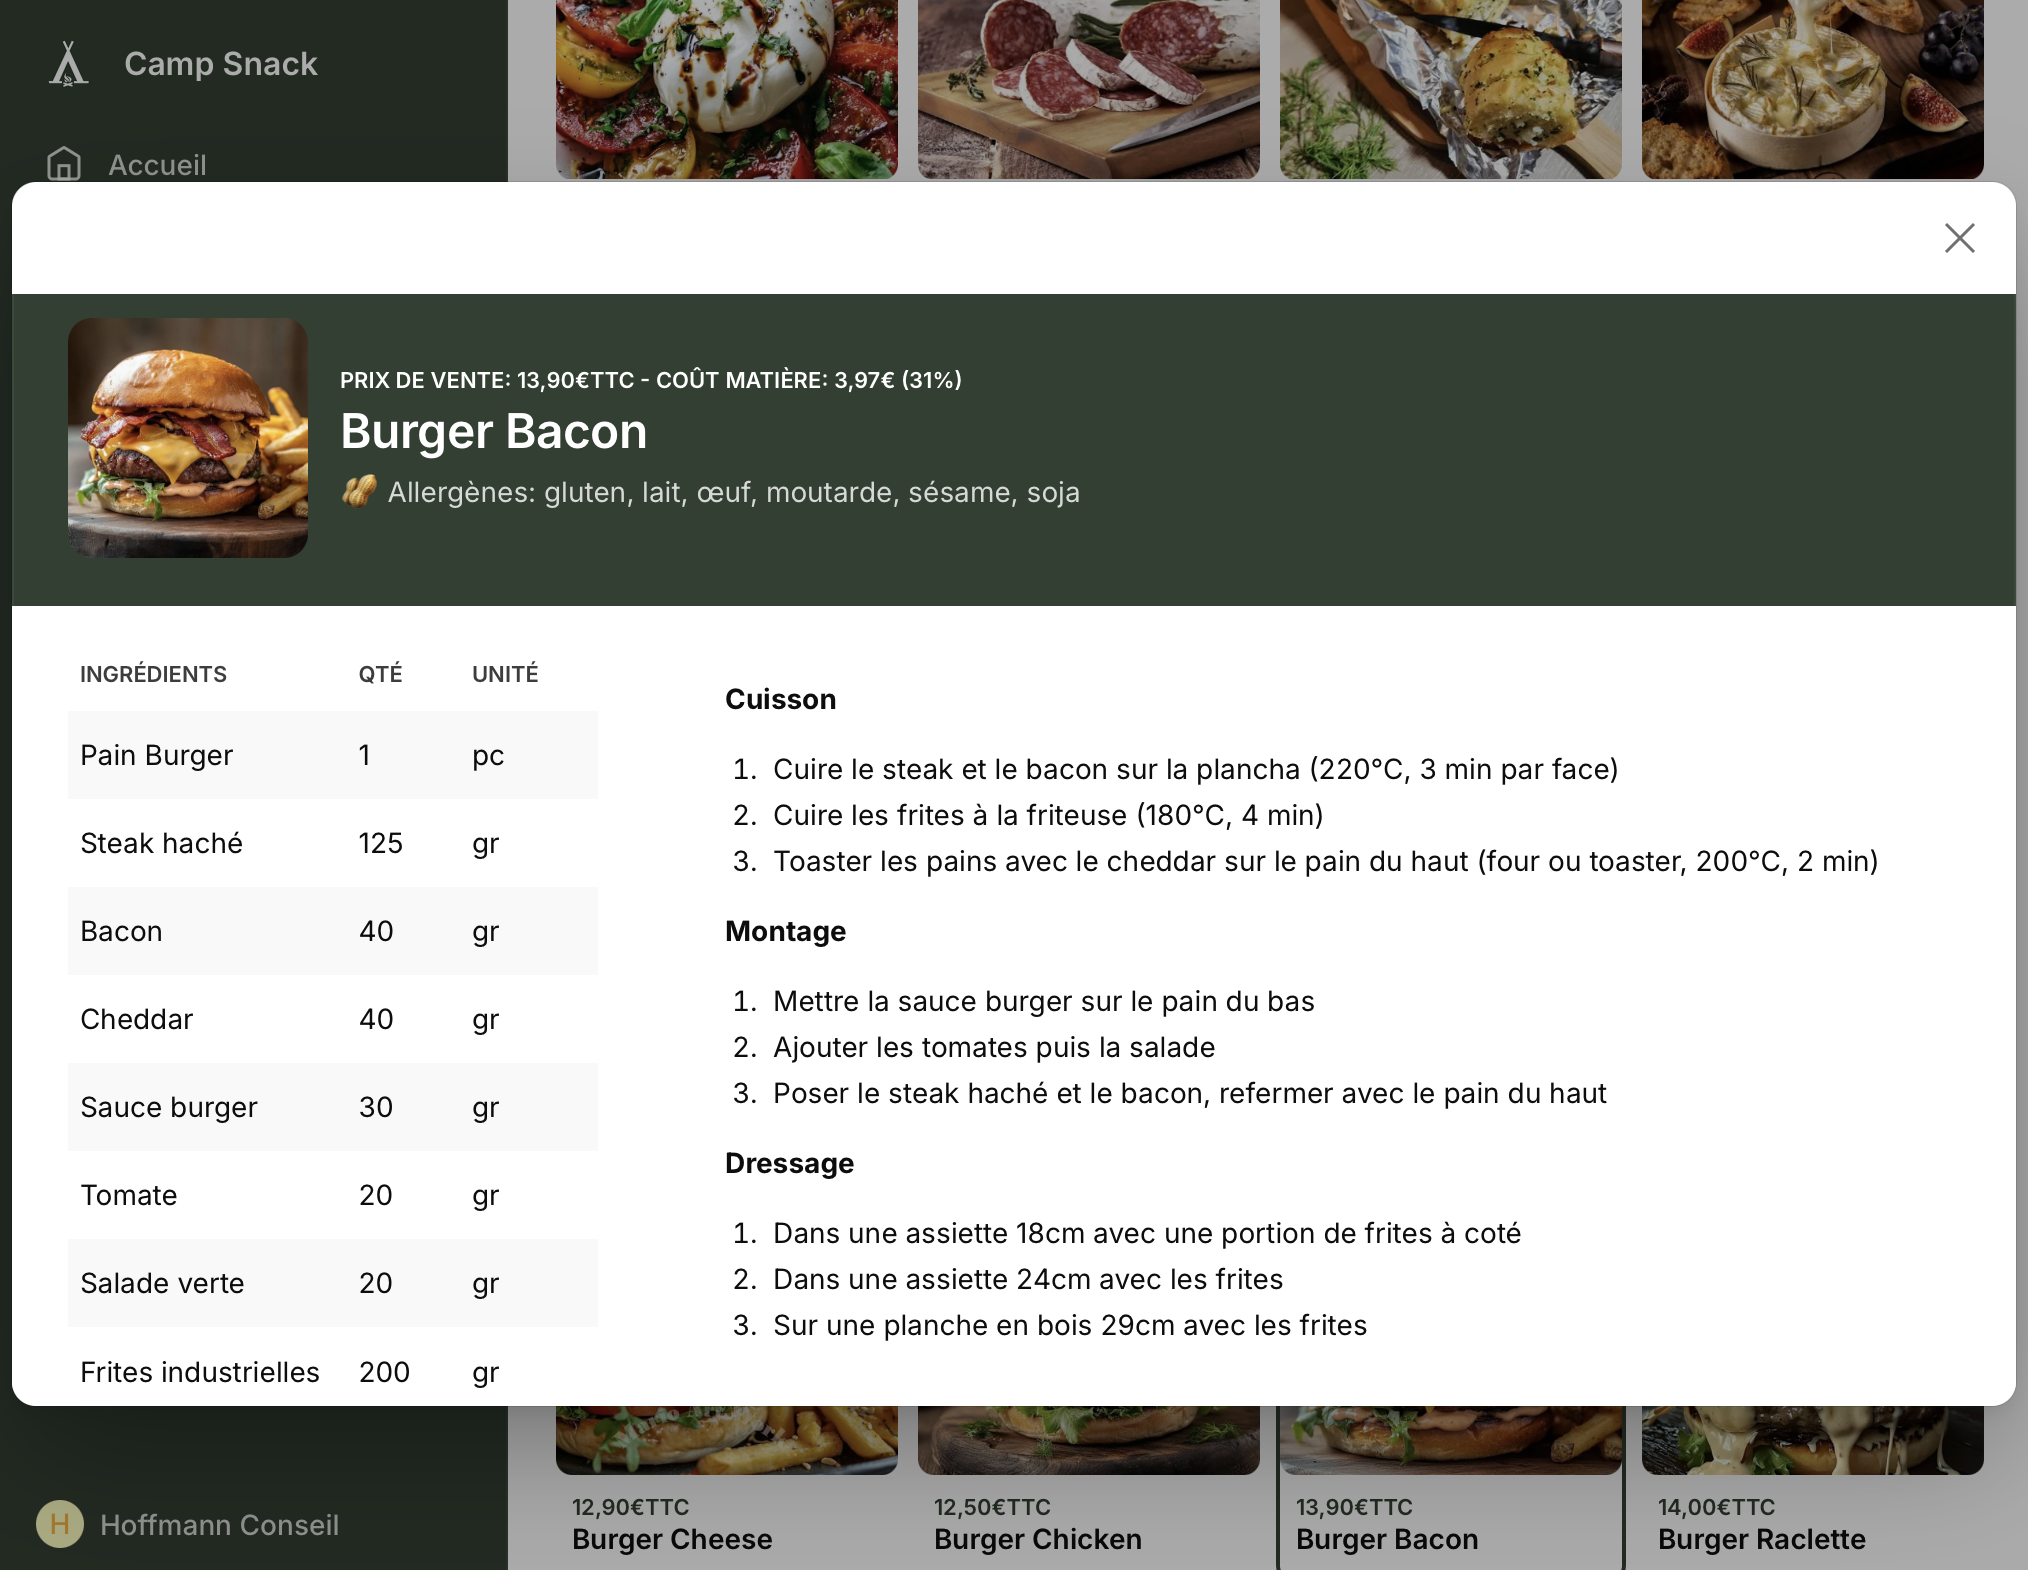Open the burrata tomato salad thumbnail
2028x1570 pixels.
tap(726, 90)
